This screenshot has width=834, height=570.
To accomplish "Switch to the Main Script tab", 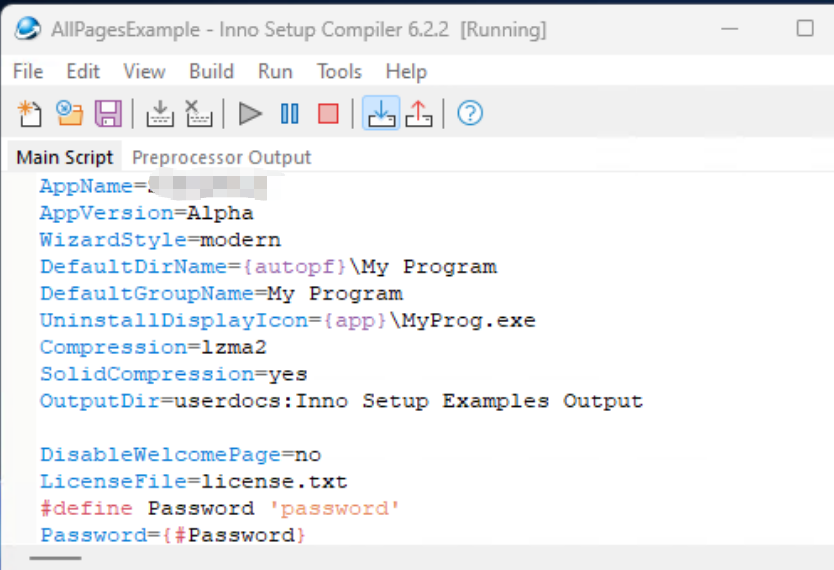I will 65,157.
